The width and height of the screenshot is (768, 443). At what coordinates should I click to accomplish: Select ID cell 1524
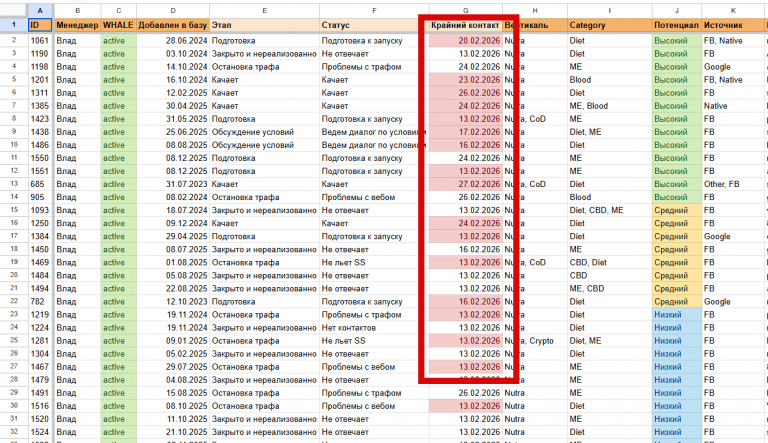click(40, 432)
